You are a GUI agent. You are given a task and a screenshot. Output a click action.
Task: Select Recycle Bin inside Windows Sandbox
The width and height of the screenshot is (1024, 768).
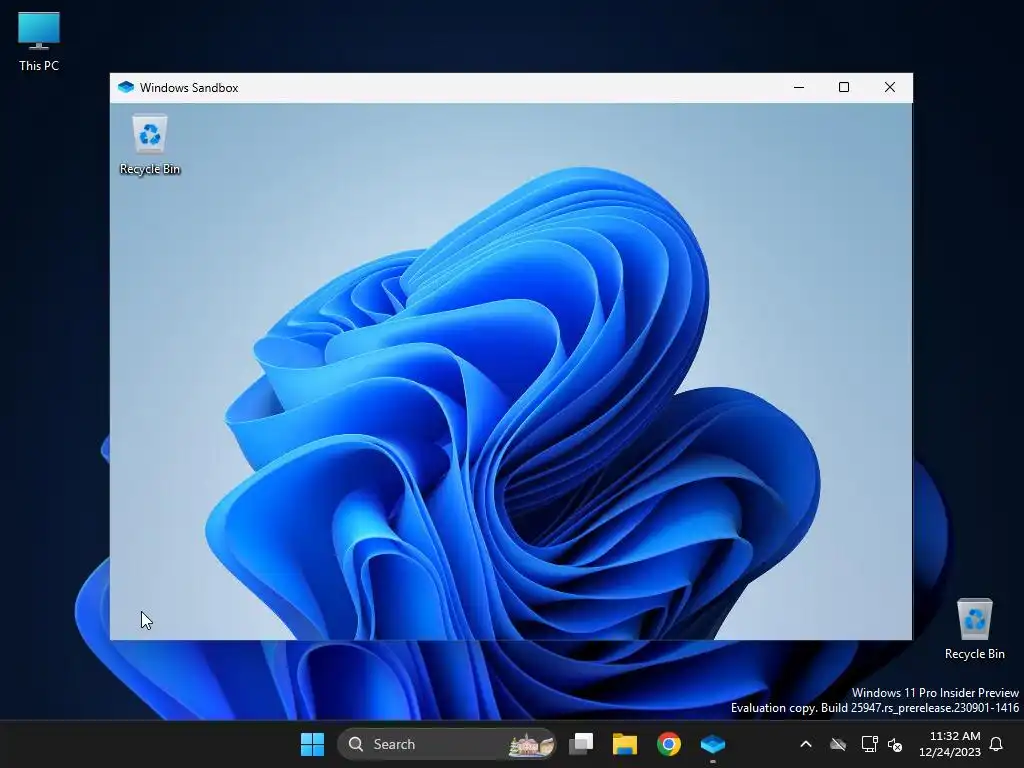point(150,145)
